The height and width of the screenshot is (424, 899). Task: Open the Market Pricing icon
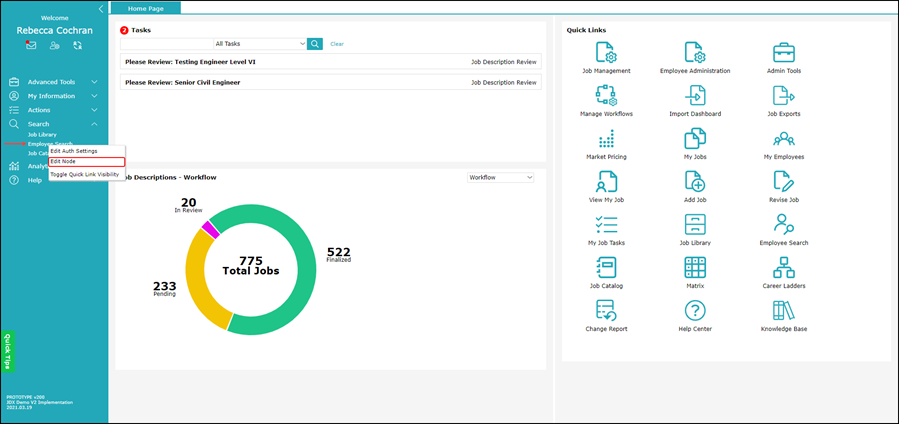[606, 139]
